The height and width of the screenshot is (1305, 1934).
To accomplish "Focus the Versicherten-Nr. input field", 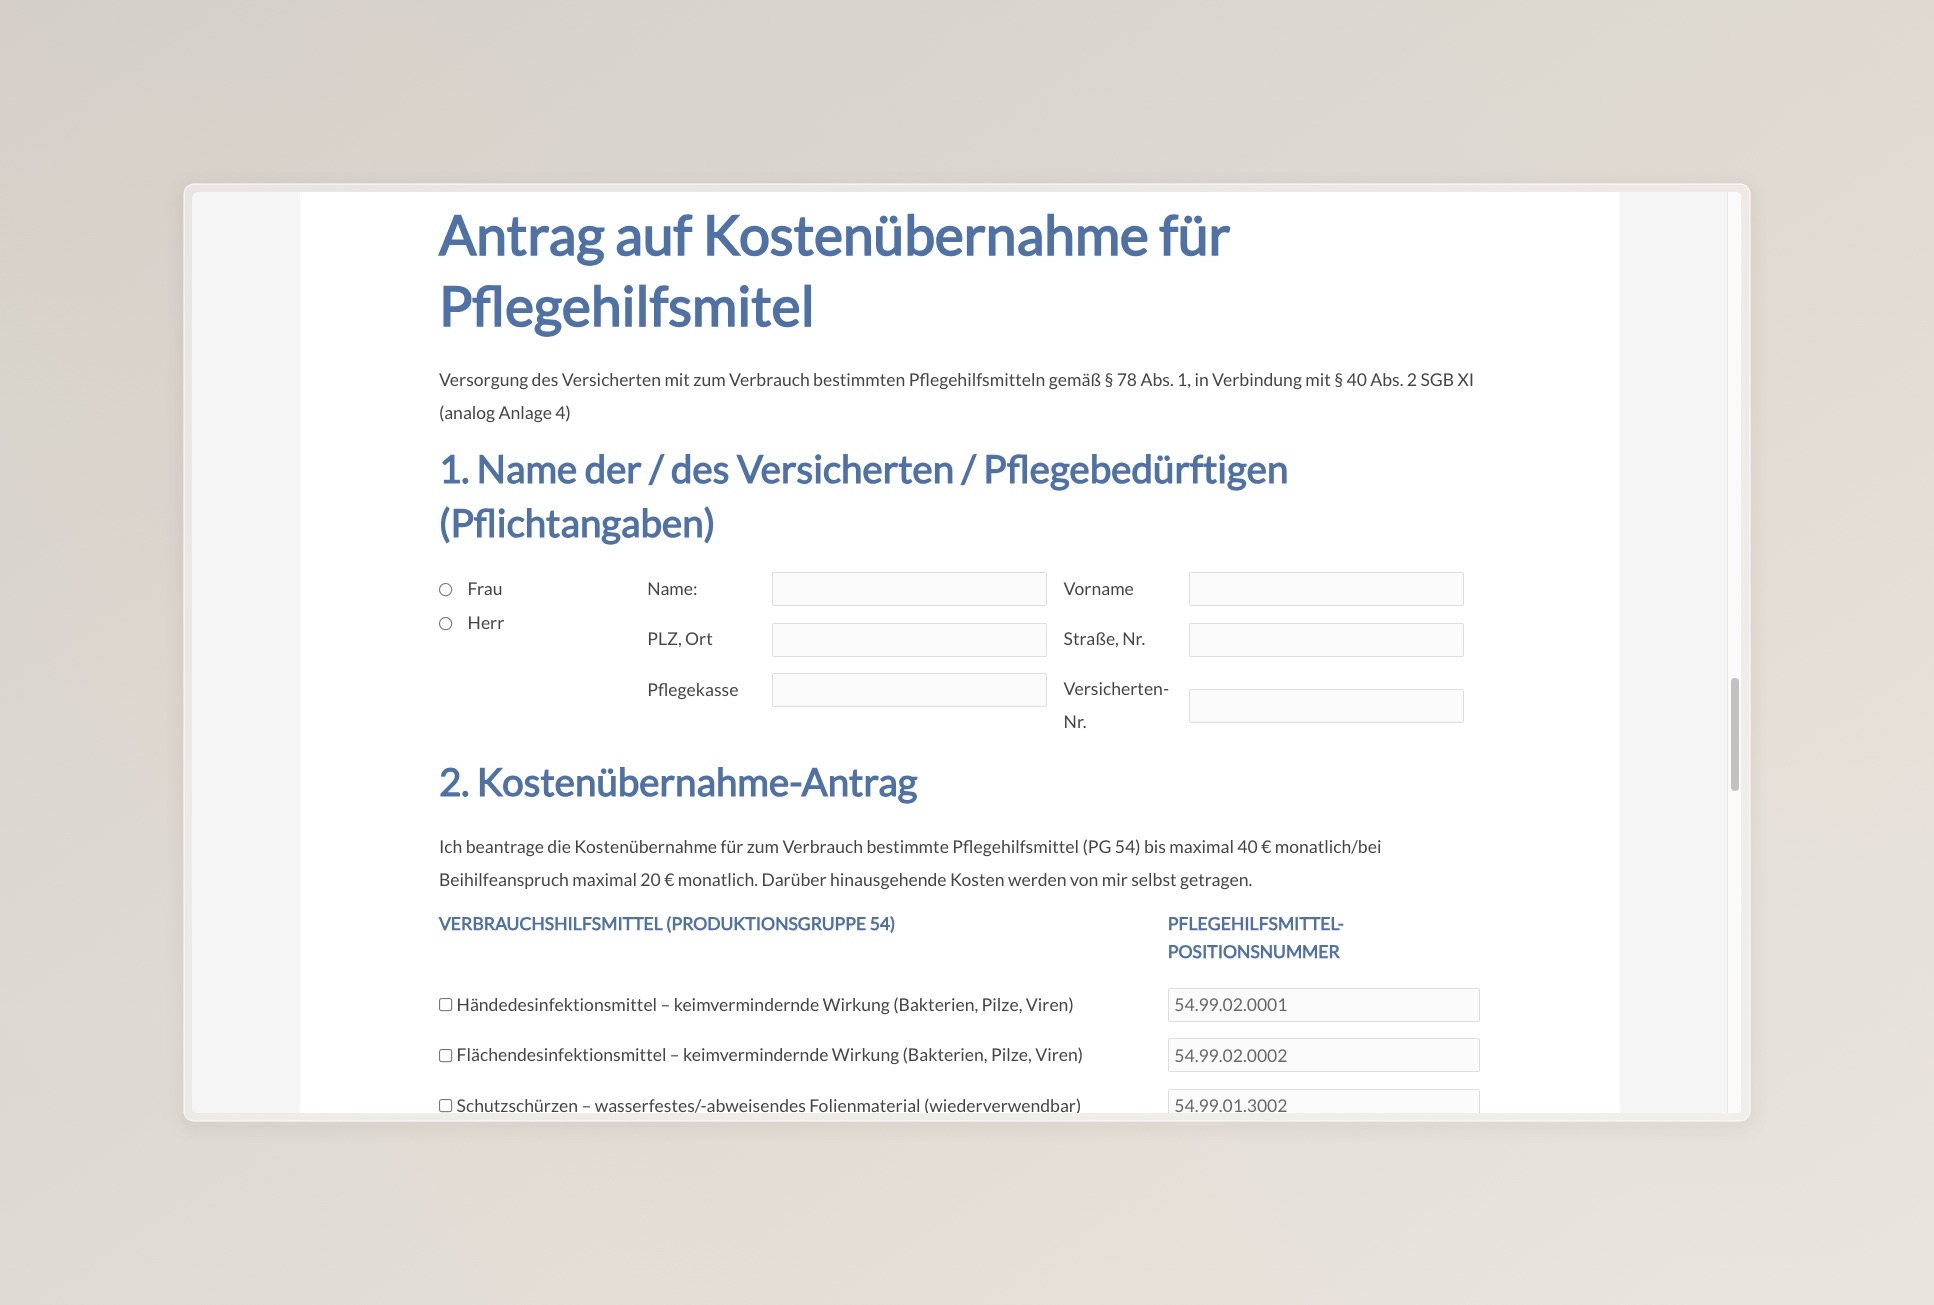I will pos(1325,706).
